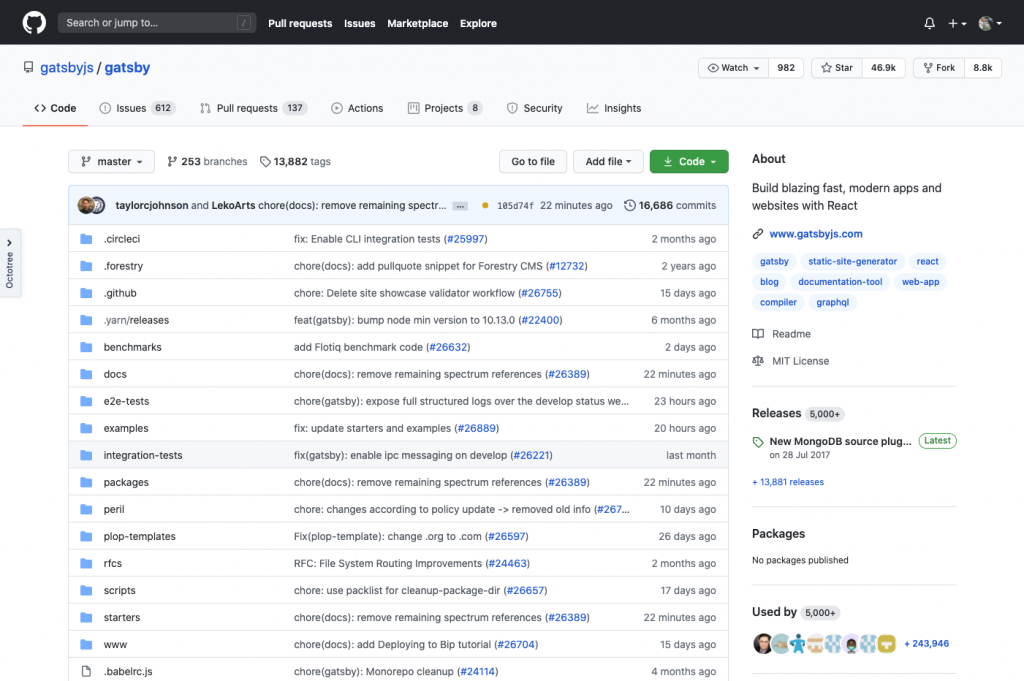View the 253 branches

pos(207,161)
